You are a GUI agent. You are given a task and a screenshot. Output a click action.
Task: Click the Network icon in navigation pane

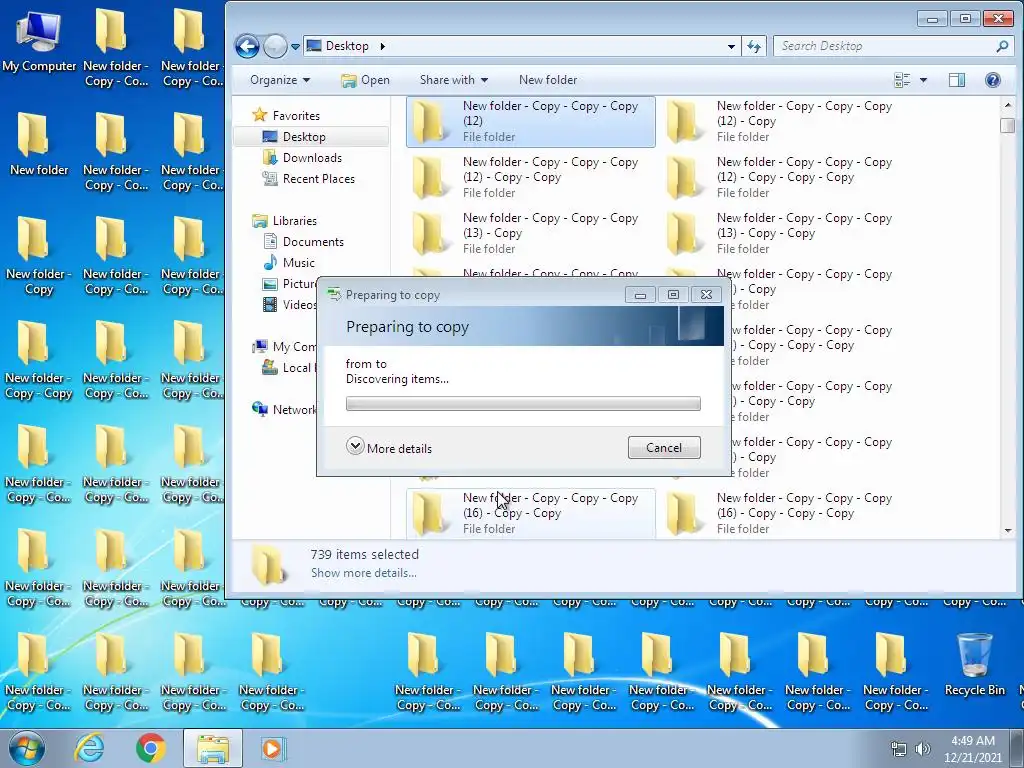point(260,409)
